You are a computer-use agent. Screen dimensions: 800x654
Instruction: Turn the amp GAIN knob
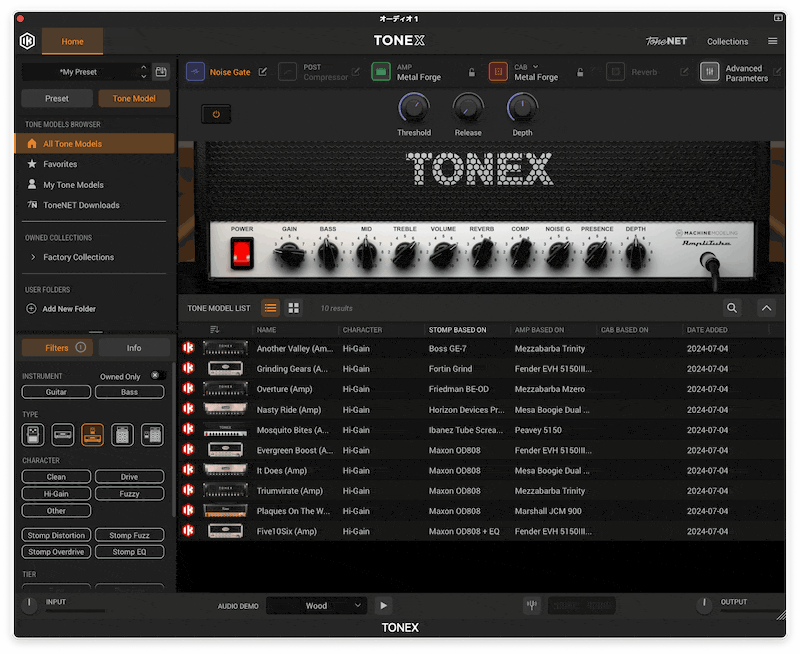pos(290,254)
